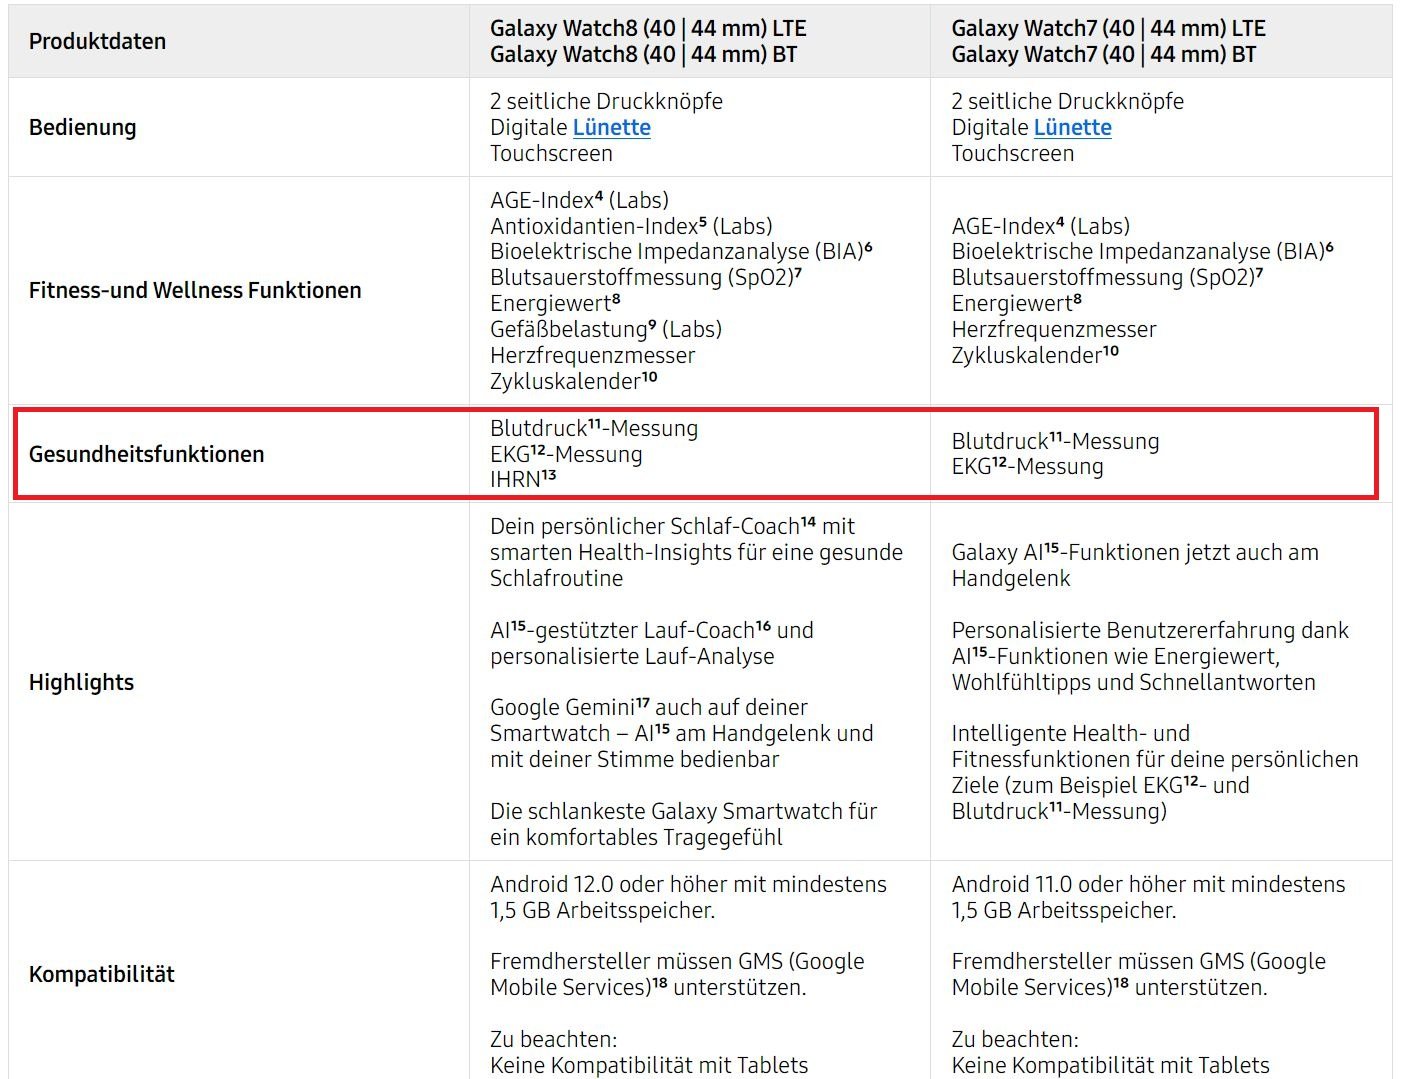Click 2 seitliche Druckknöpfe in Watch7 column
The image size is (1403, 1079).
[x=1068, y=101]
